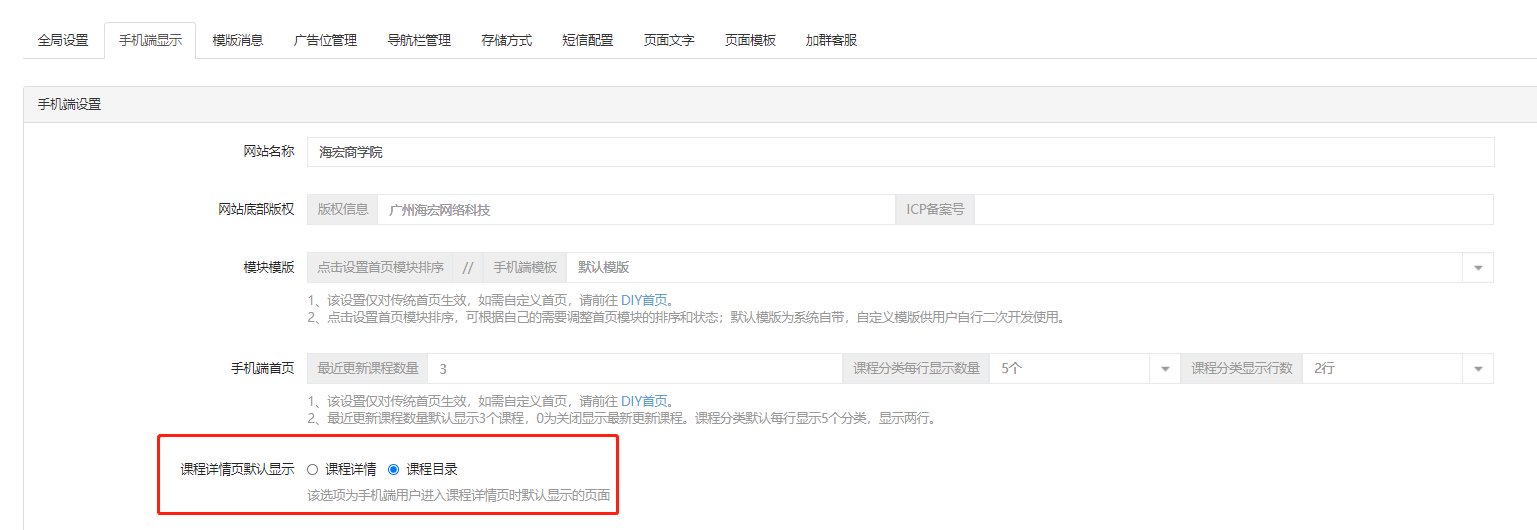The width and height of the screenshot is (1537, 530).
Task: Click the 模块模版 label
Action: tap(269, 267)
